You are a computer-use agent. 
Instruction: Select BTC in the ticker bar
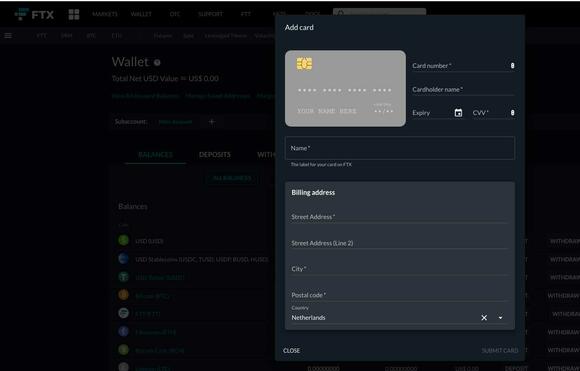(91, 36)
